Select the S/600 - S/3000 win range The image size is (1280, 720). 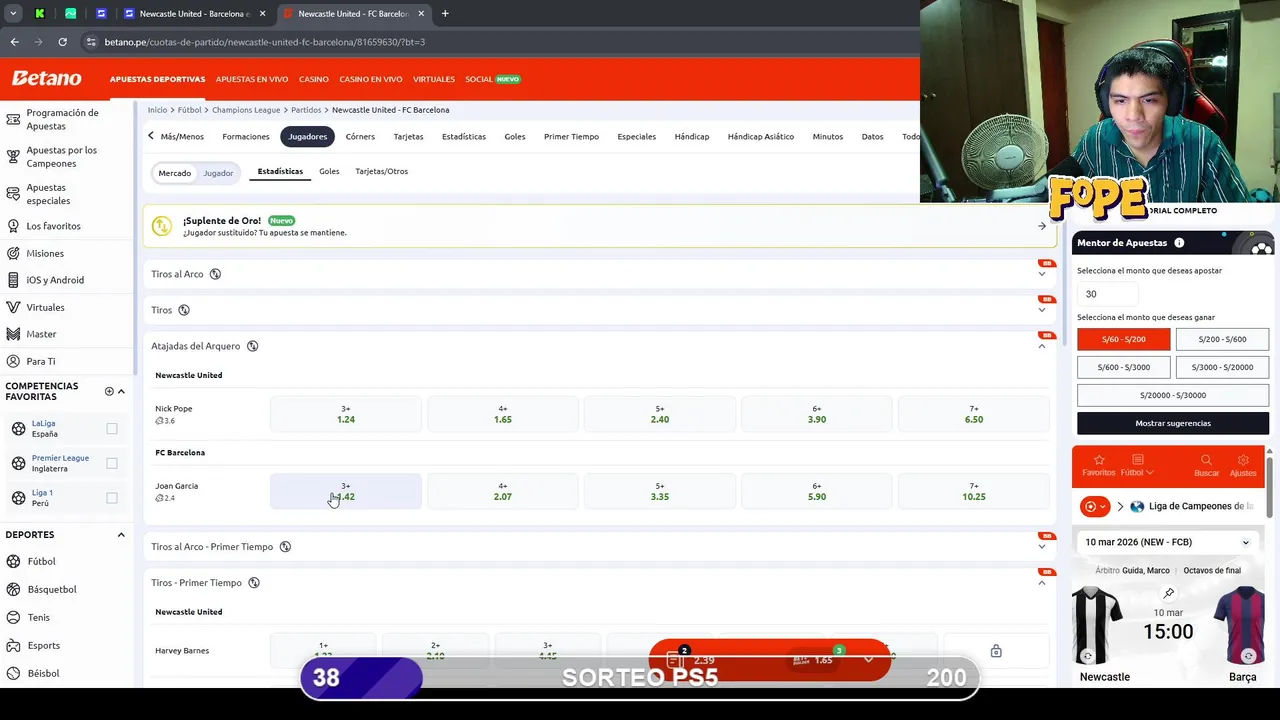pyautogui.click(x=1123, y=367)
